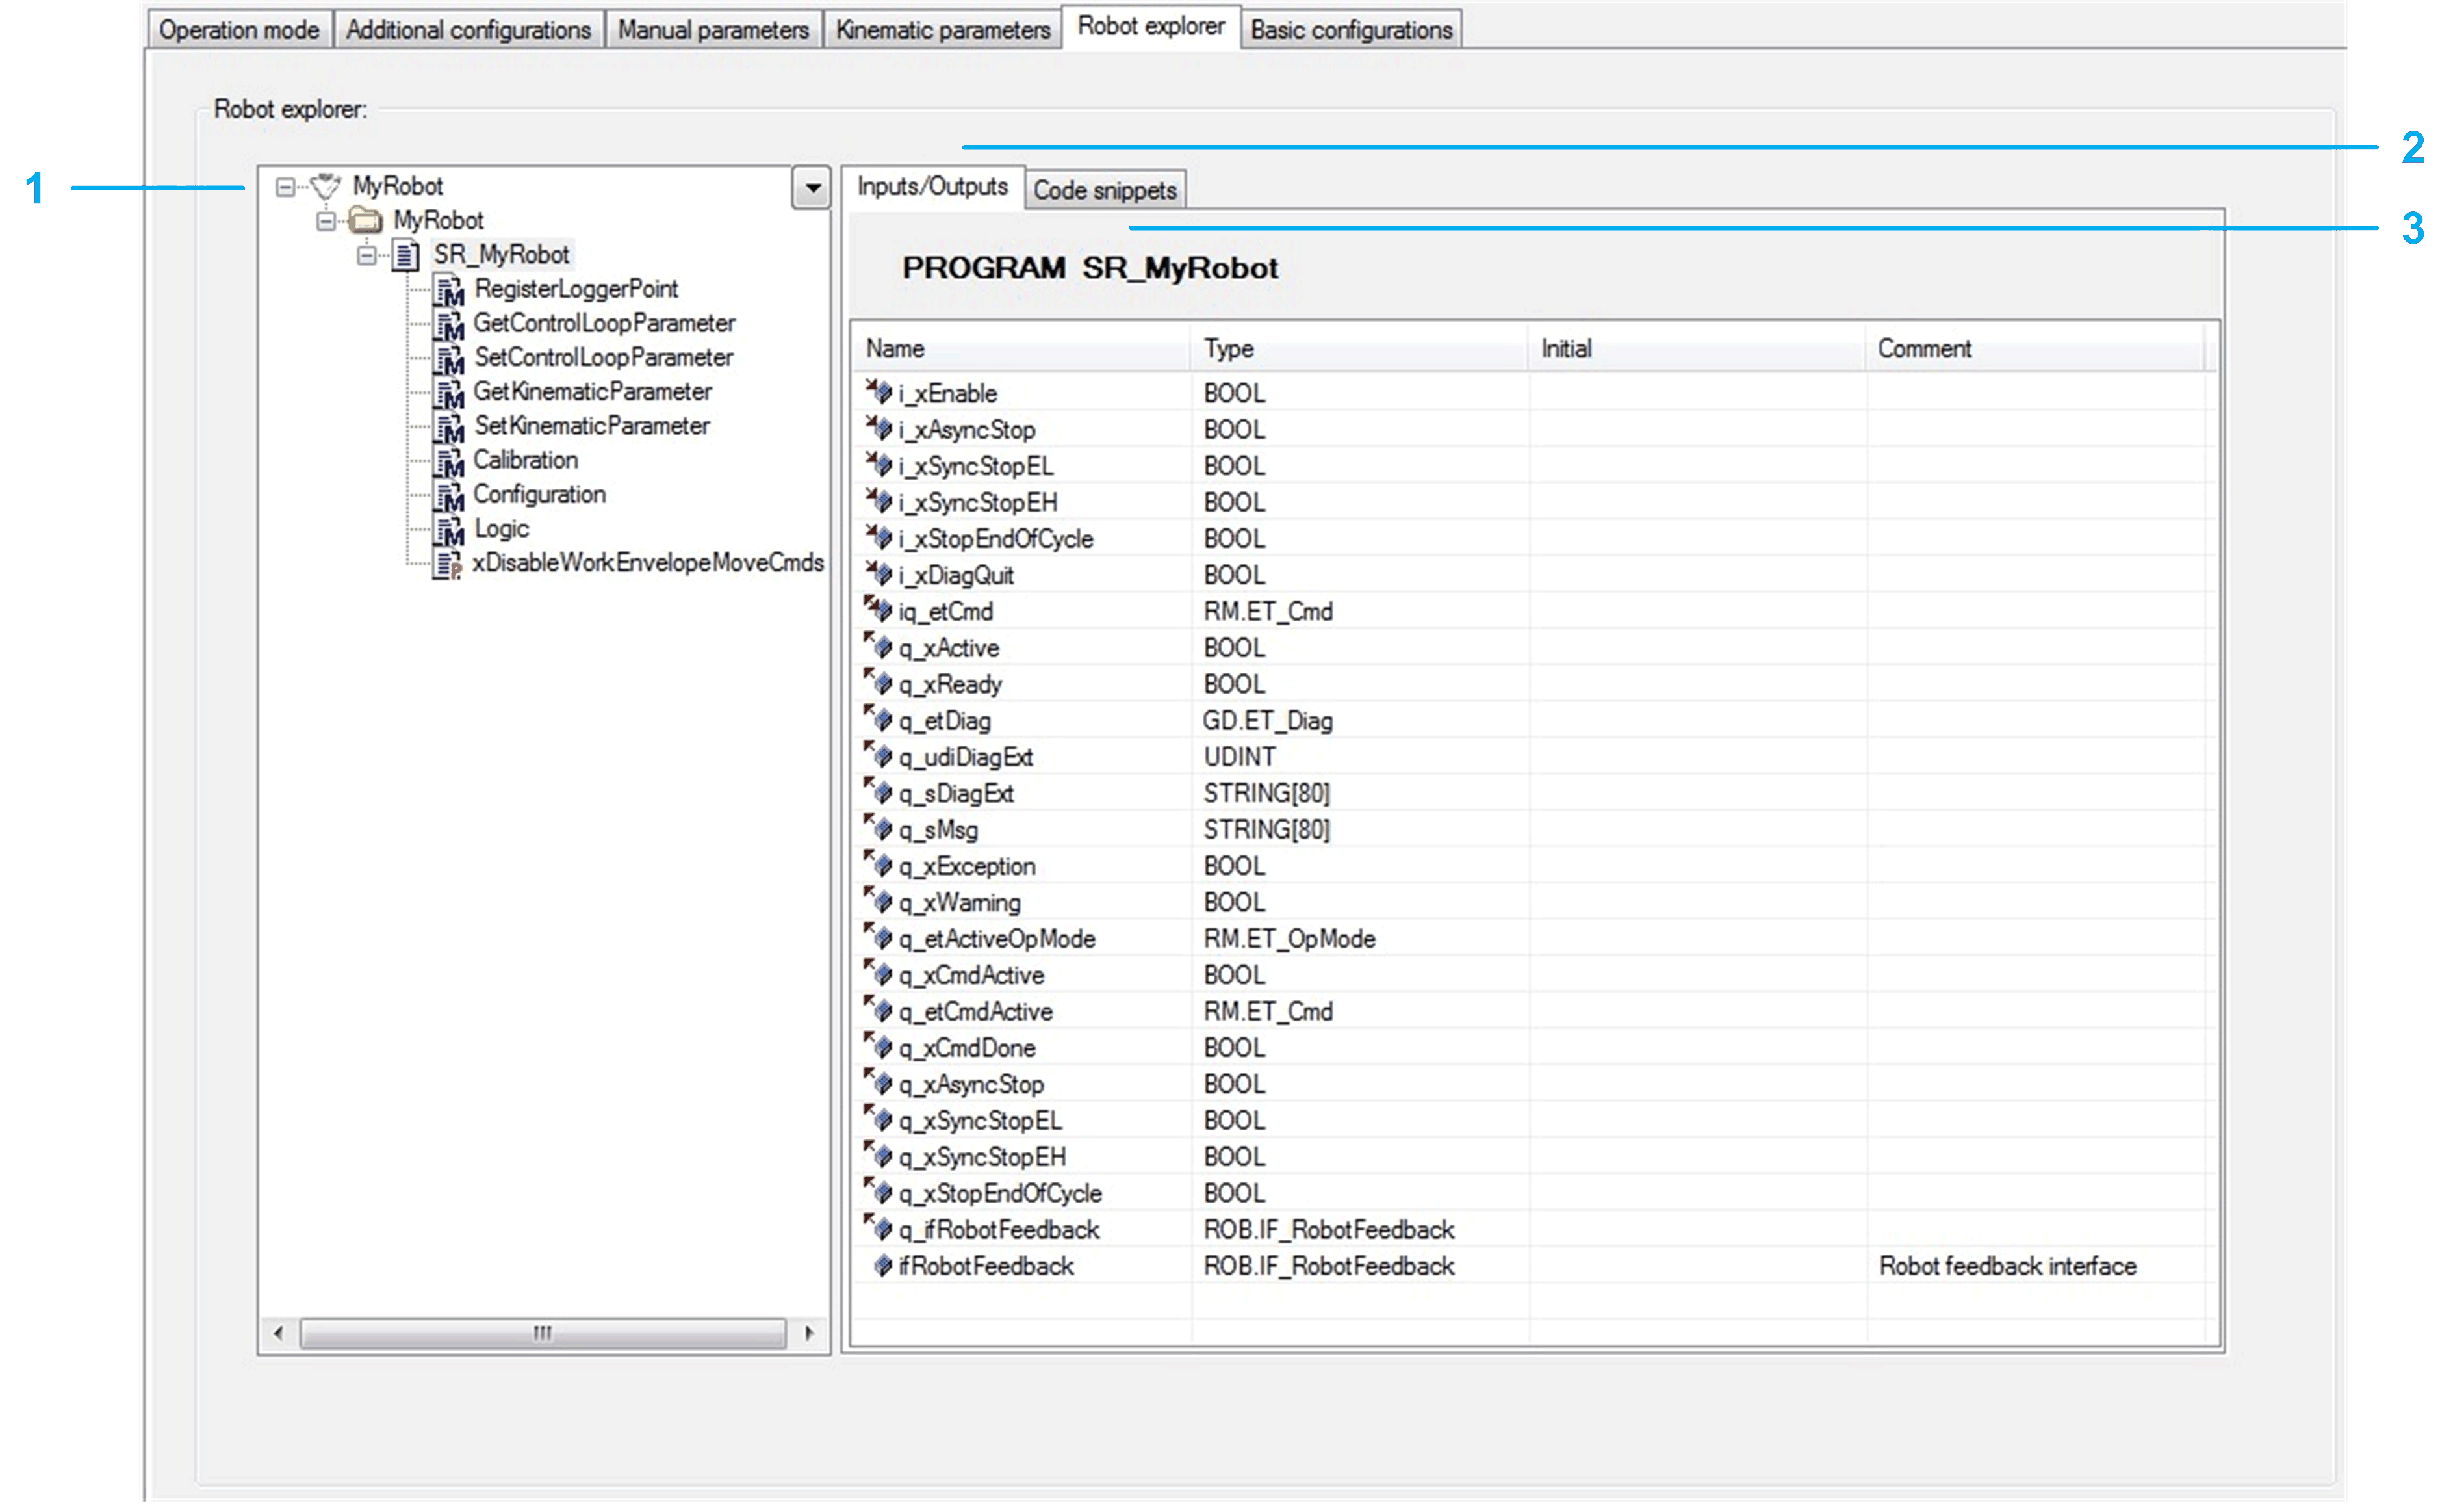Click the SR_MyRobot program document icon

point(405,255)
